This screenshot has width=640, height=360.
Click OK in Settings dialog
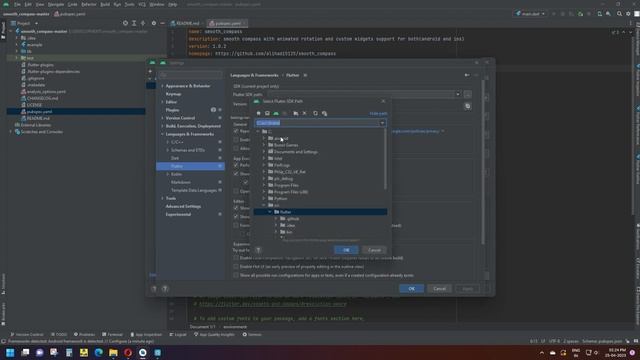click(x=411, y=289)
